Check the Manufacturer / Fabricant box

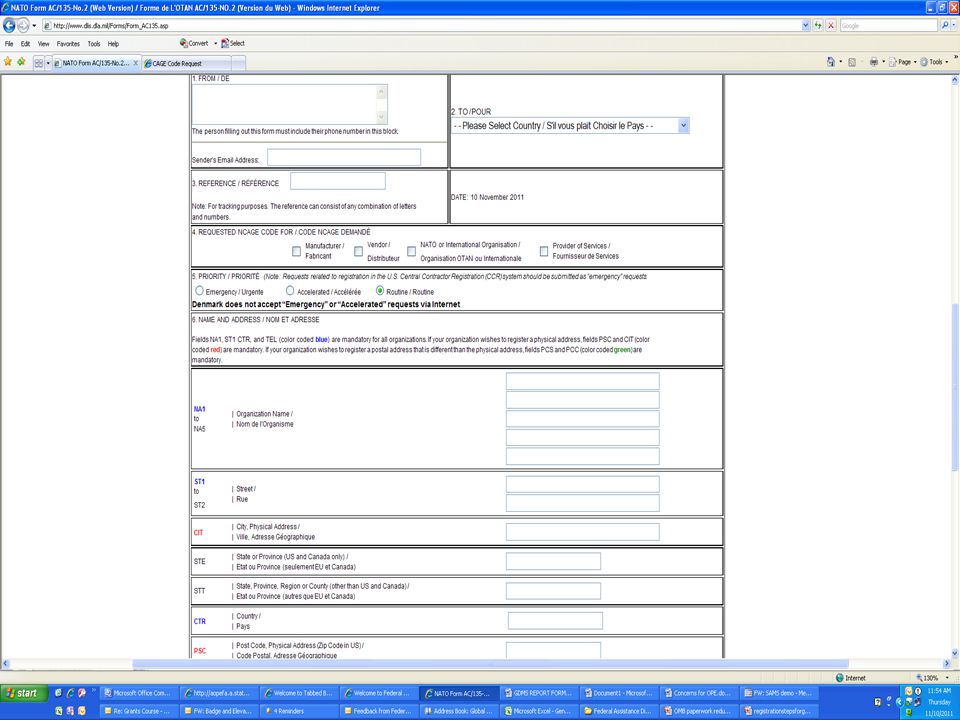pos(296,252)
